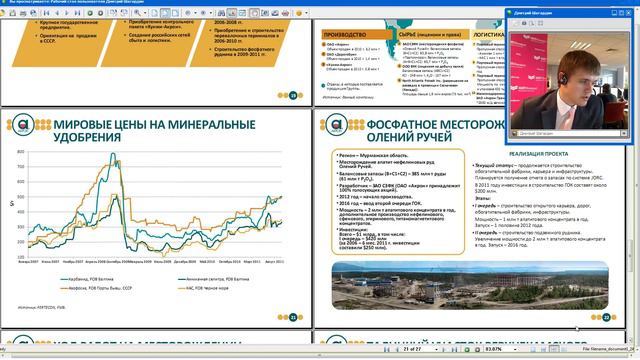Click the green go-back view button in the top toolbar

coord(90,13)
